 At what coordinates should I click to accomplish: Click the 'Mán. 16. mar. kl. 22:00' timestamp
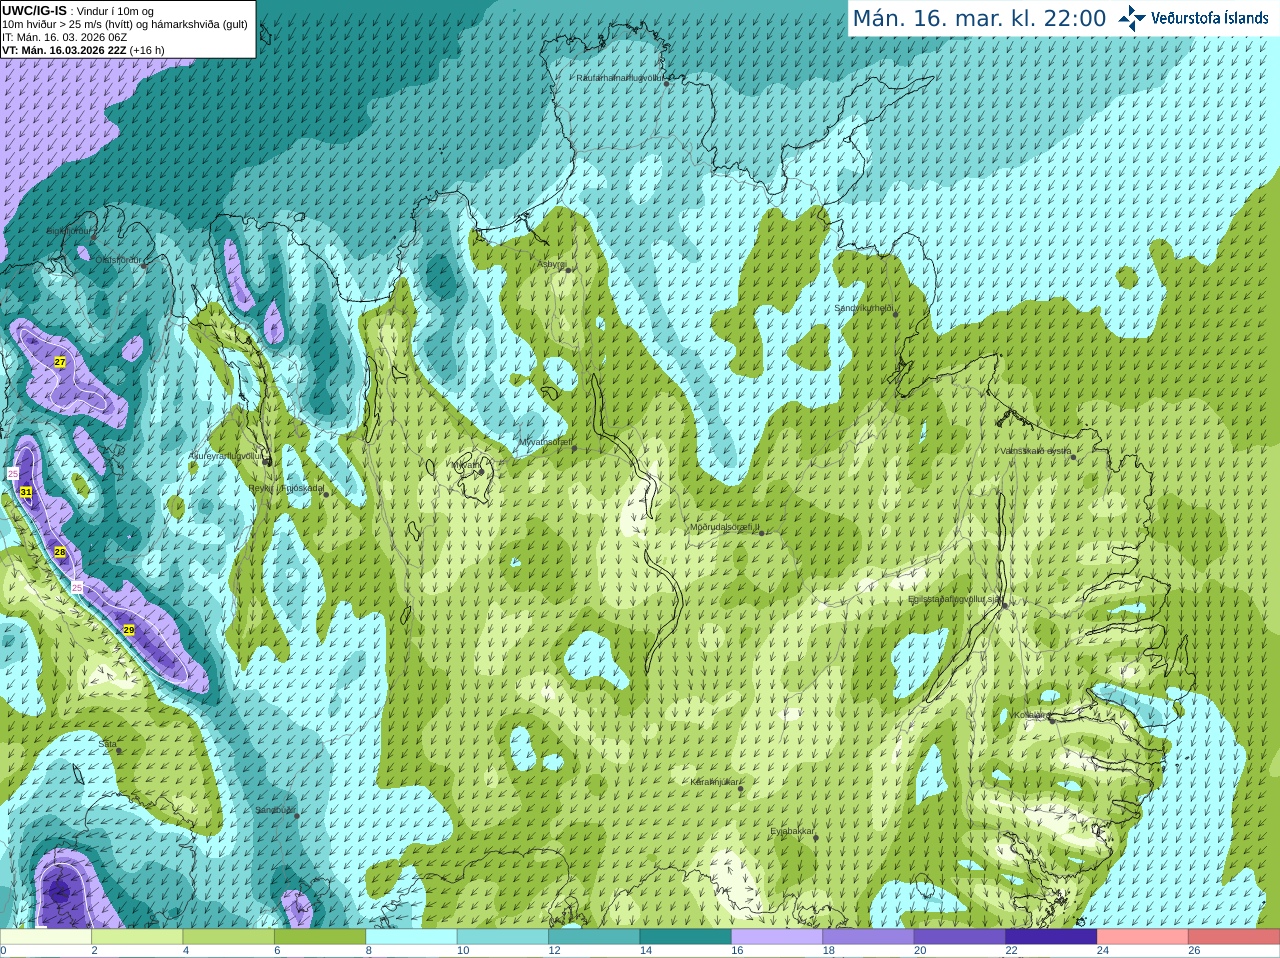979,19
